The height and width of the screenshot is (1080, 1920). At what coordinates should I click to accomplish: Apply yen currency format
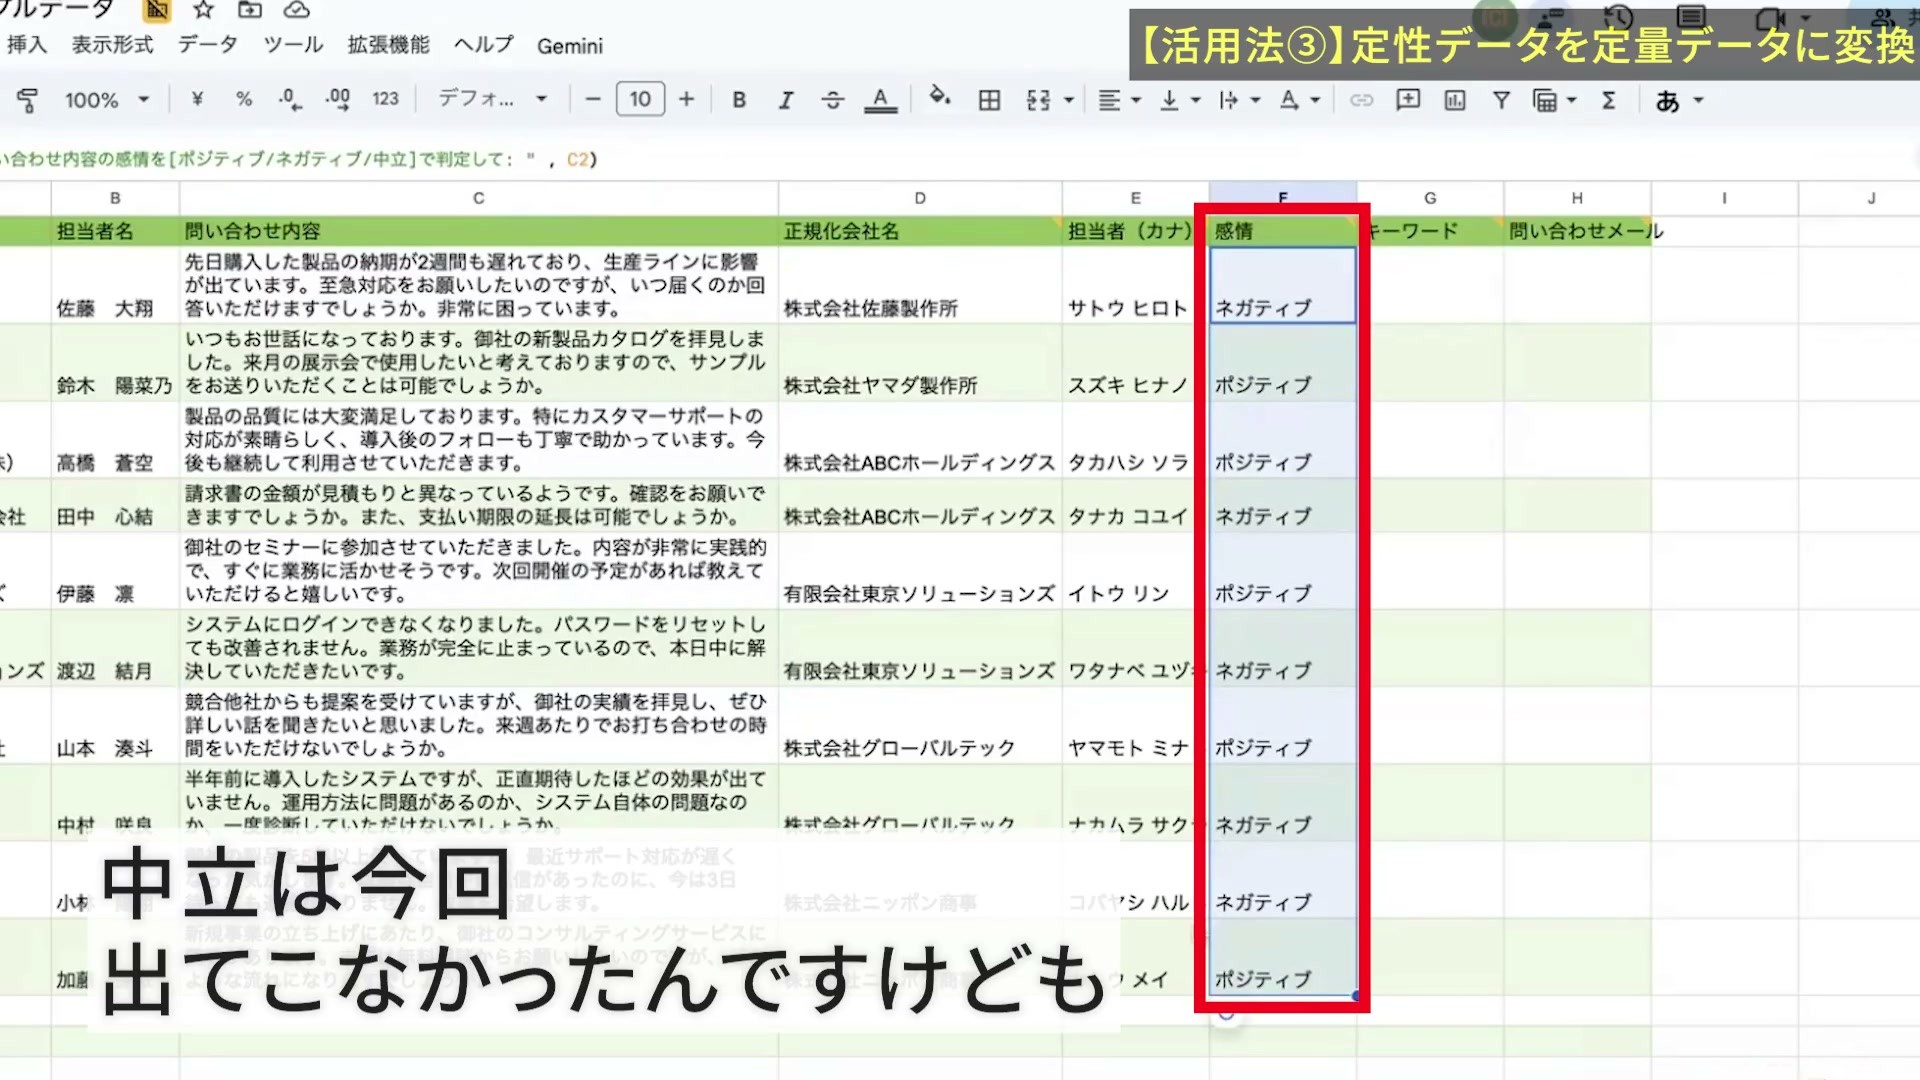click(197, 99)
